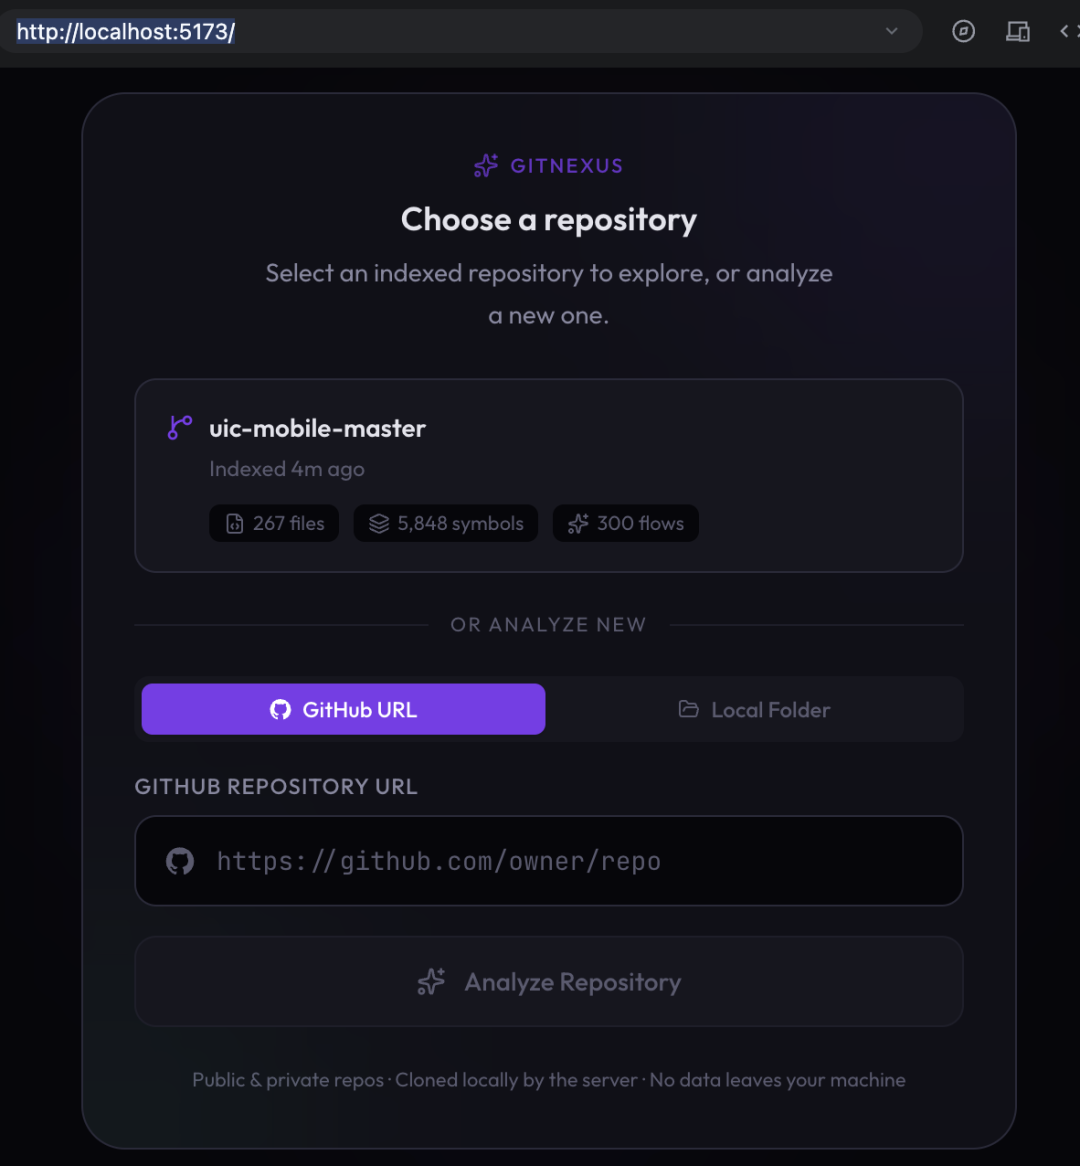The height and width of the screenshot is (1166, 1080).
Task: Click the git branch icon beside uic-mobile-master
Action: [179, 428]
